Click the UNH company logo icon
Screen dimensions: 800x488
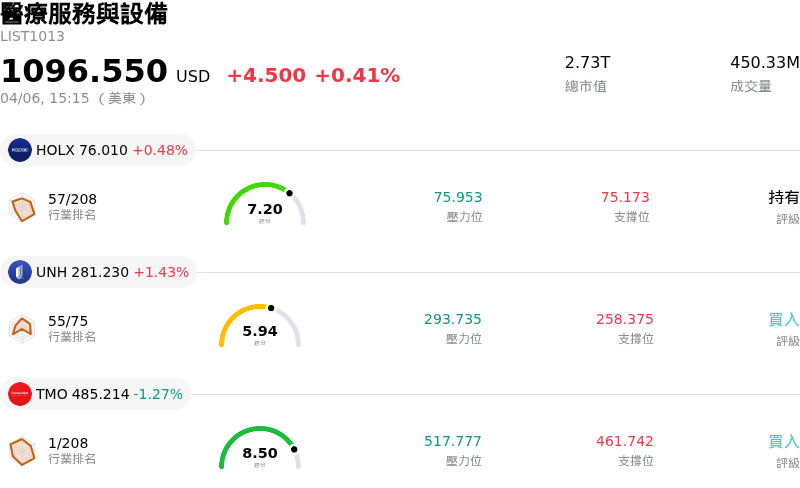click(20, 272)
